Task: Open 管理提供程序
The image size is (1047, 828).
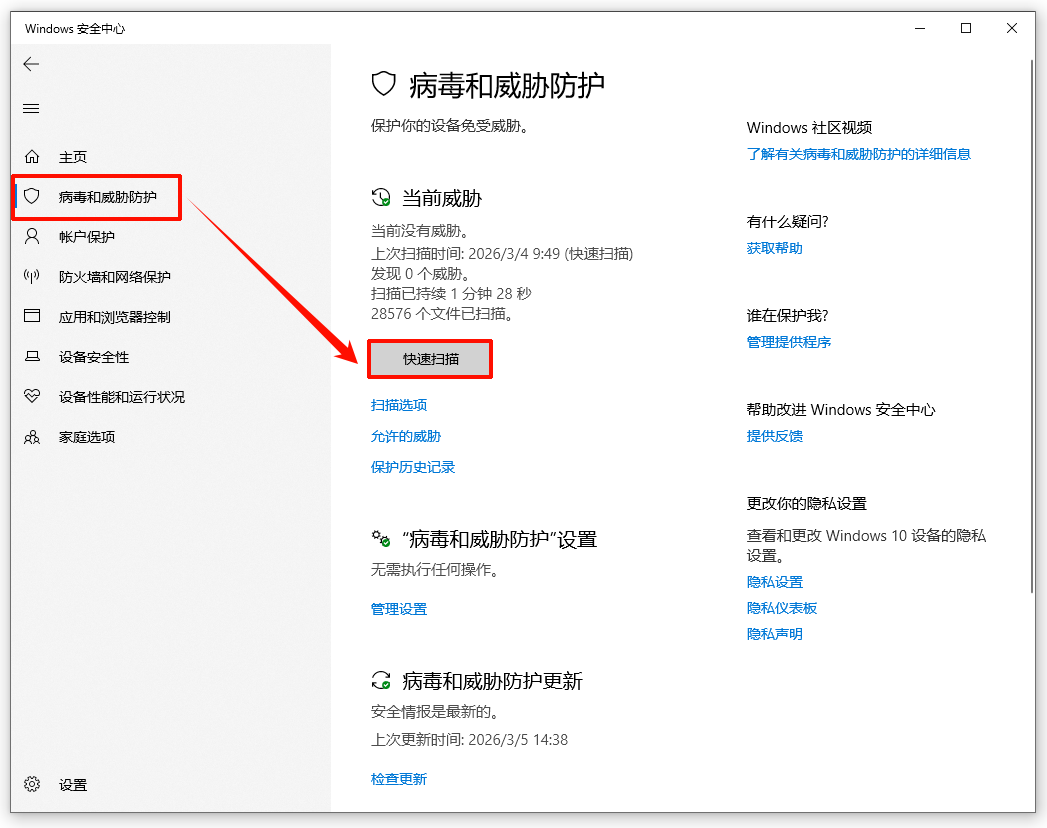Action: click(x=789, y=341)
